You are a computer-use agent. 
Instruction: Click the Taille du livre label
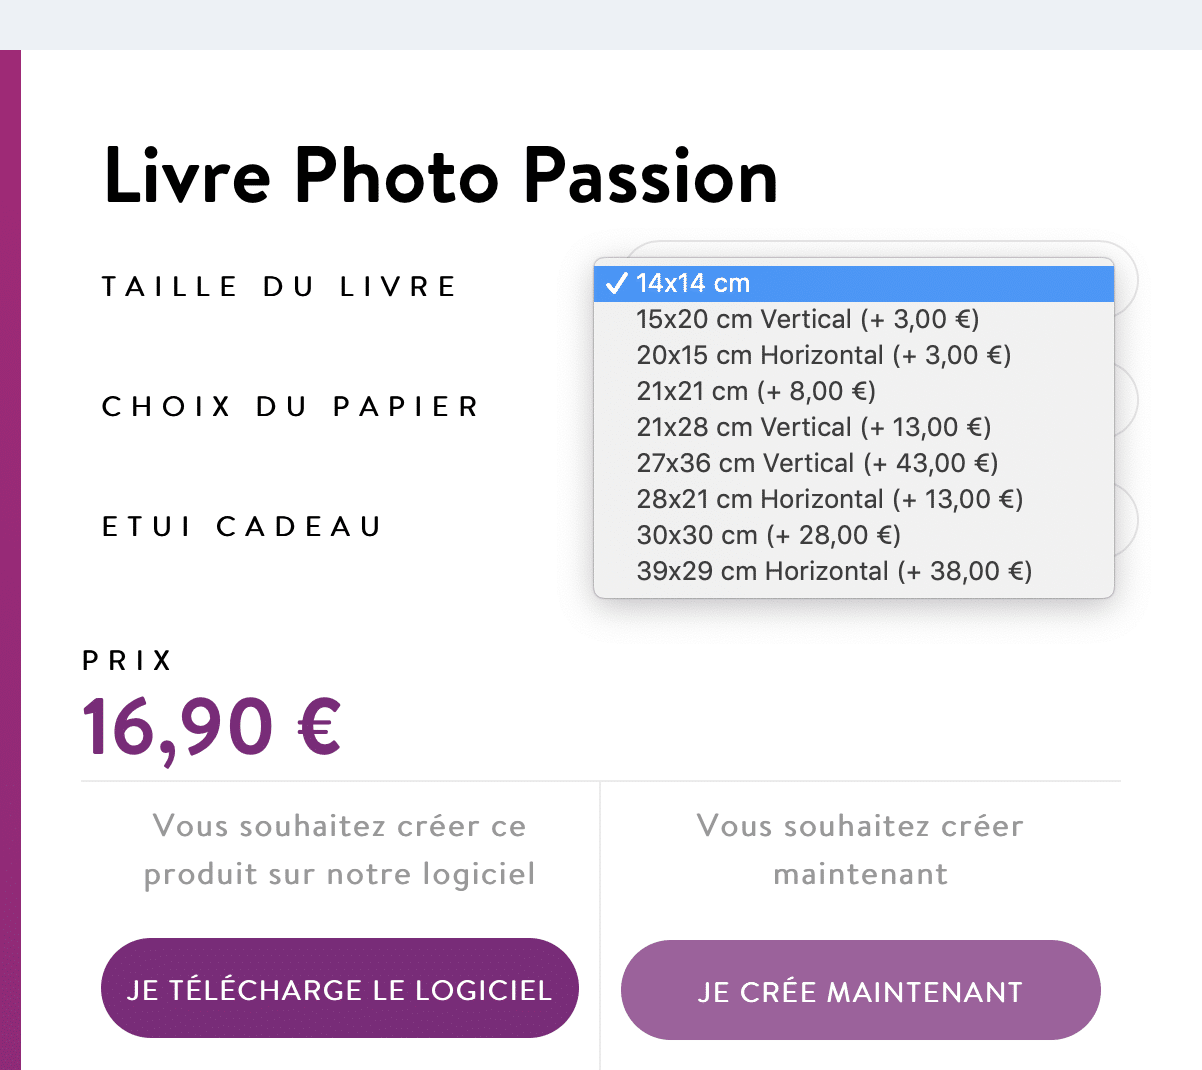pyautogui.click(x=279, y=287)
